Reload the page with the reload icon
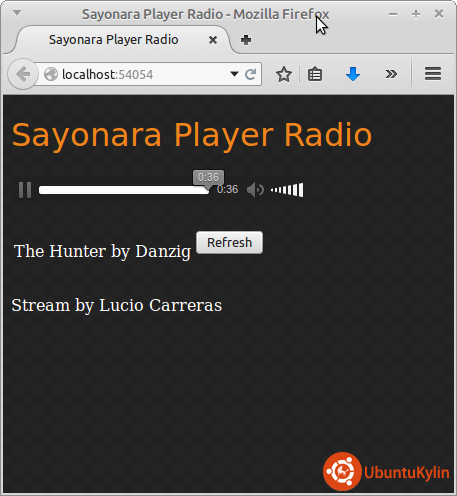This screenshot has height=496, width=457. click(x=251, y=74)
